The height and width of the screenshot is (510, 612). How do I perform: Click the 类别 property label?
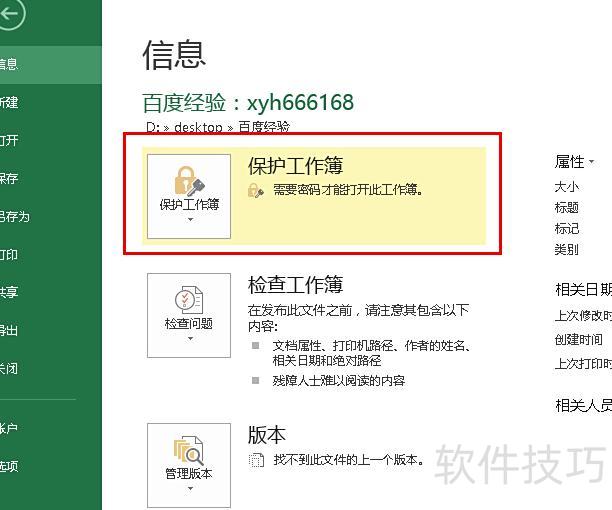pyautogui.click(x=566, y=249)
